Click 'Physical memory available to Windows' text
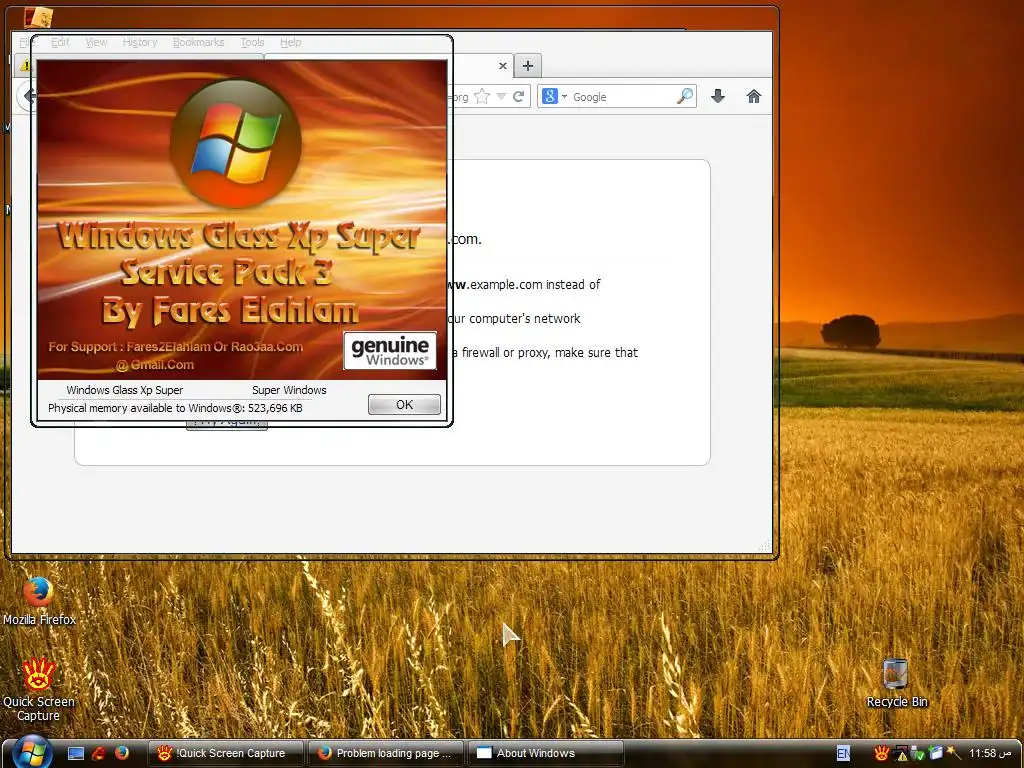Screen dimensions: 1024x768 (x=175, y=408)
